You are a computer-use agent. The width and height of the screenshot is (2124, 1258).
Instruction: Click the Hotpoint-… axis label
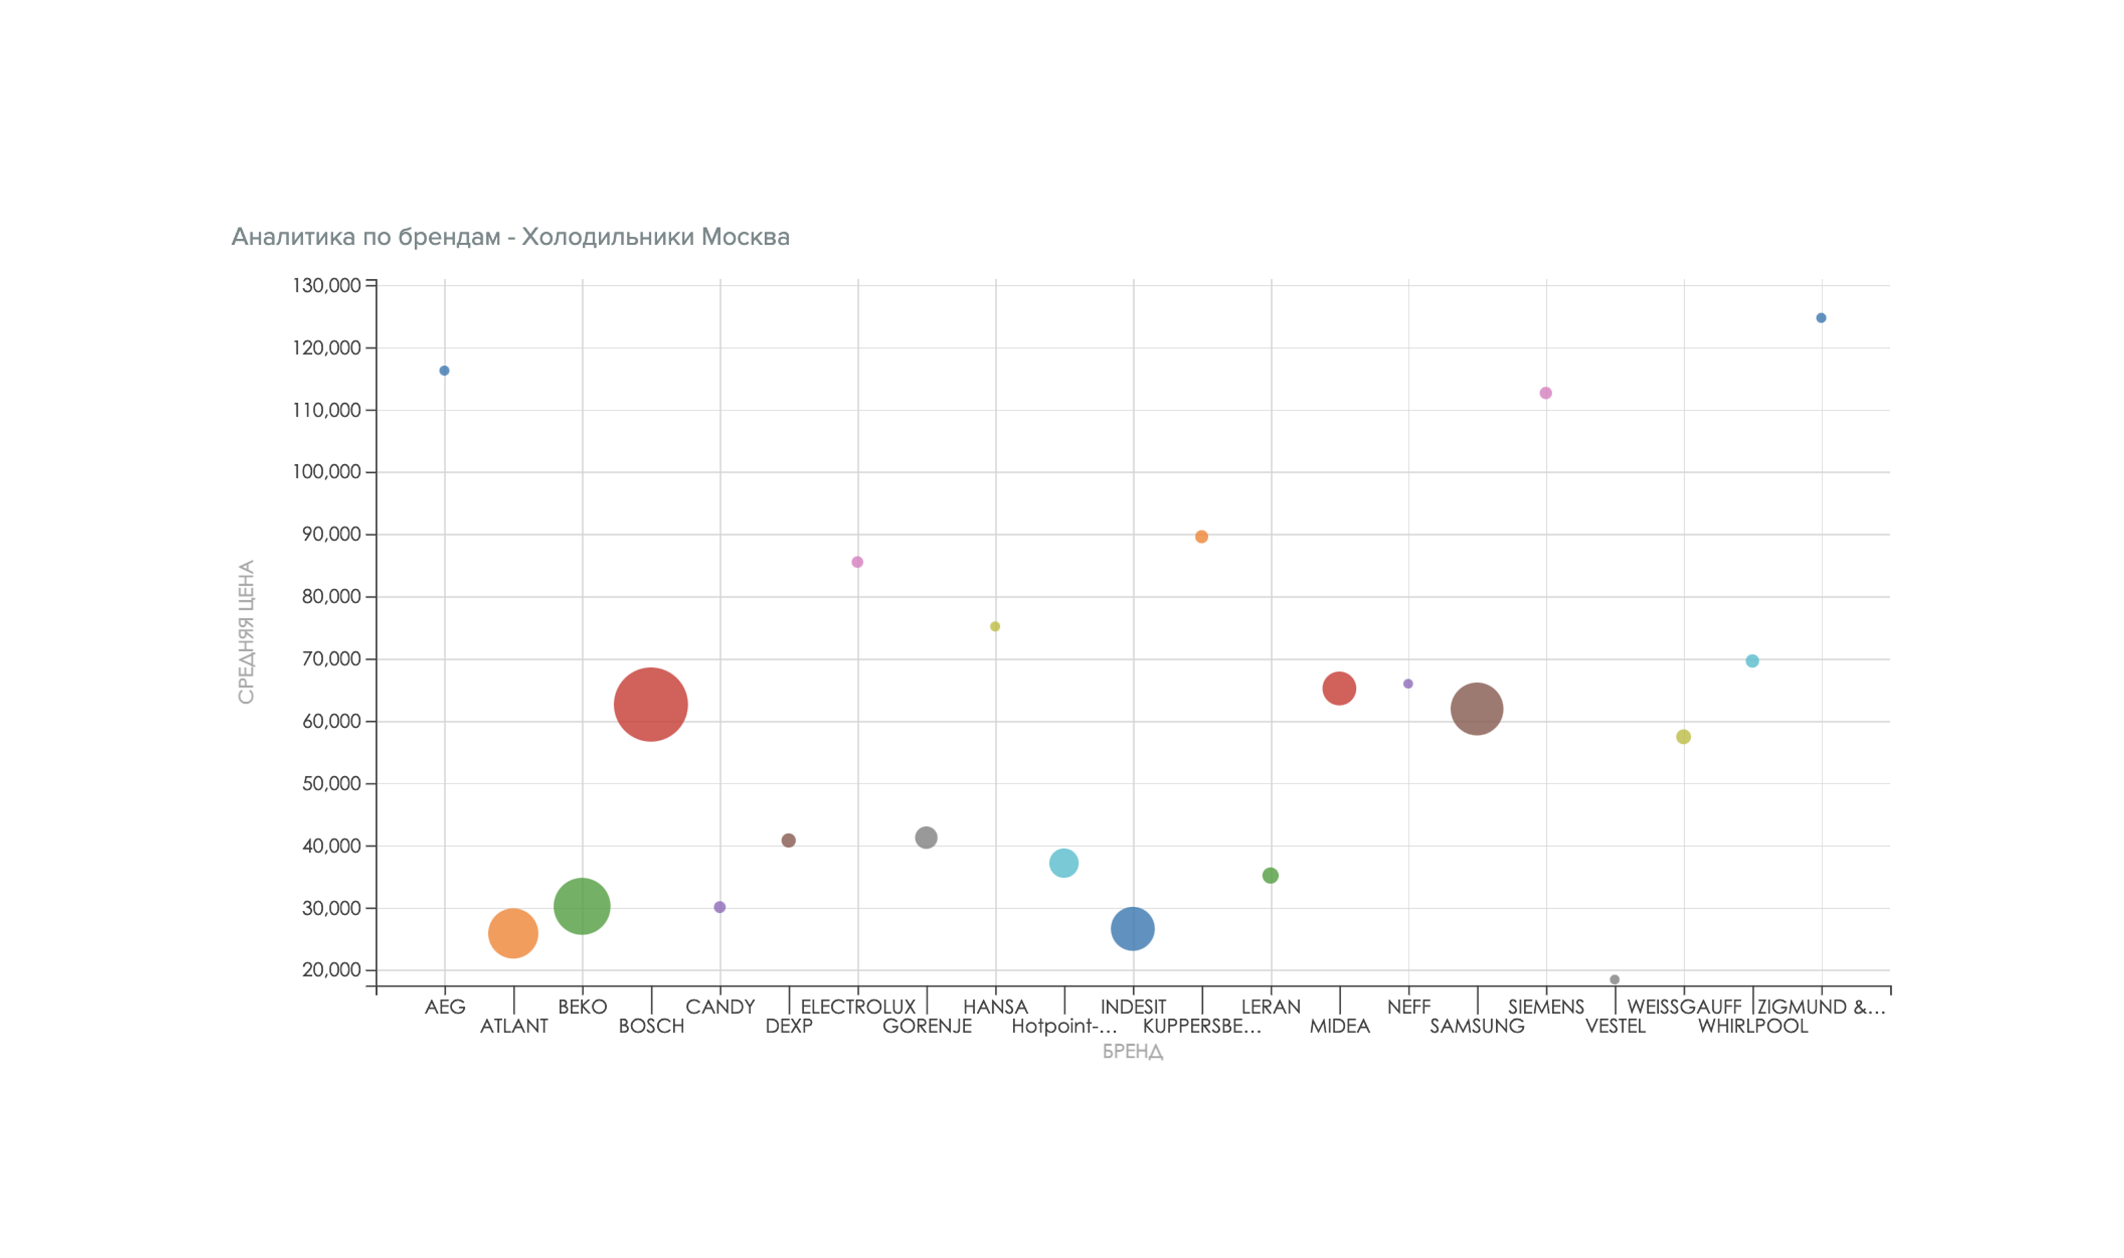tap(1064, 1026)
